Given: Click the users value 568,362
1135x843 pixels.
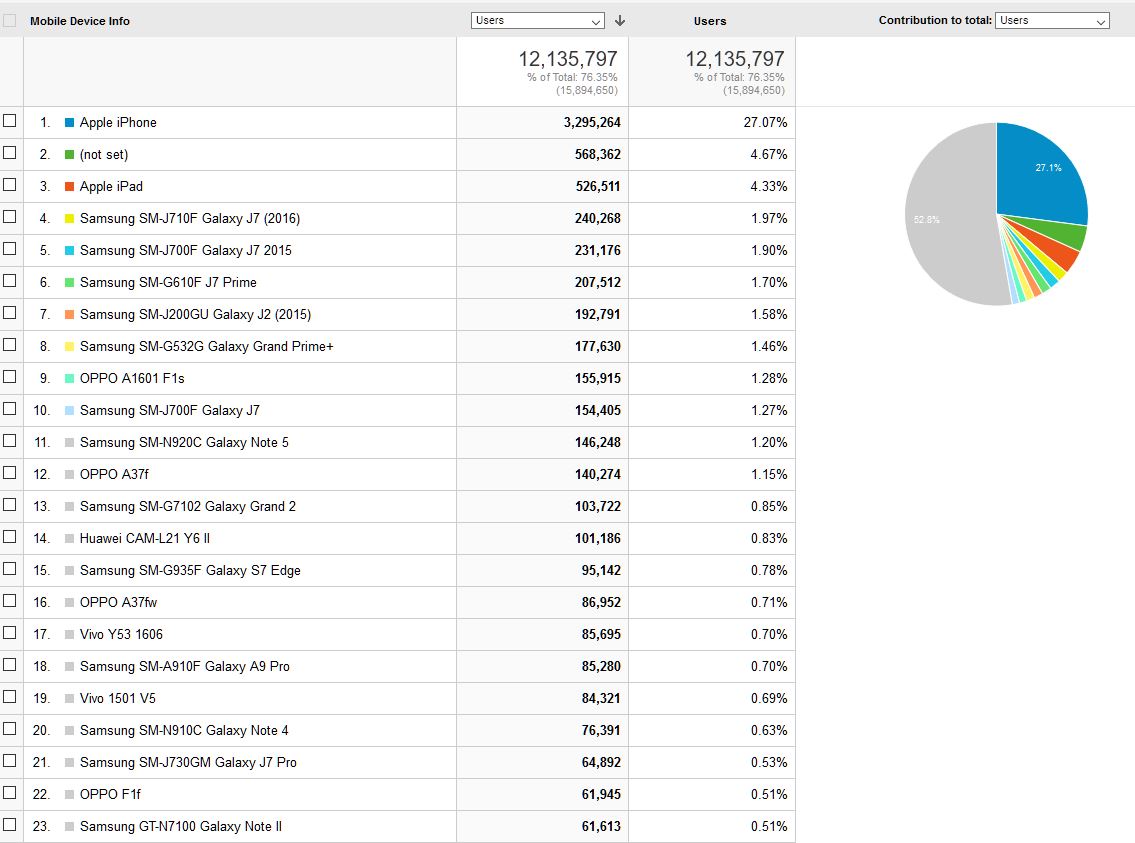Looking at the screenshot, I should tap(598, 154).
